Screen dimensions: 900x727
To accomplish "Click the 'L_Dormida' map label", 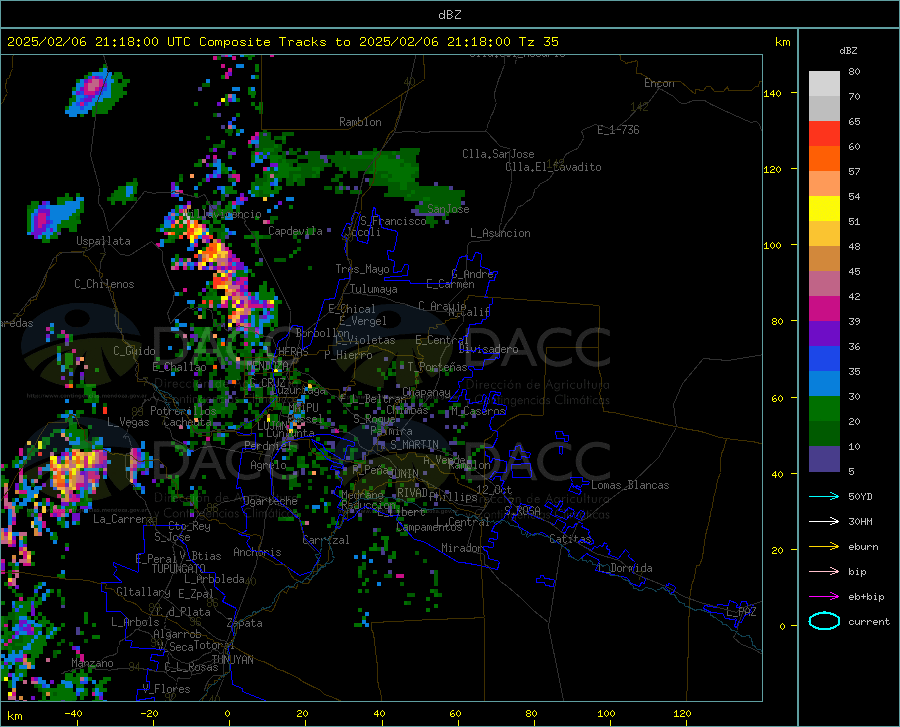I will tap(624, 568).
